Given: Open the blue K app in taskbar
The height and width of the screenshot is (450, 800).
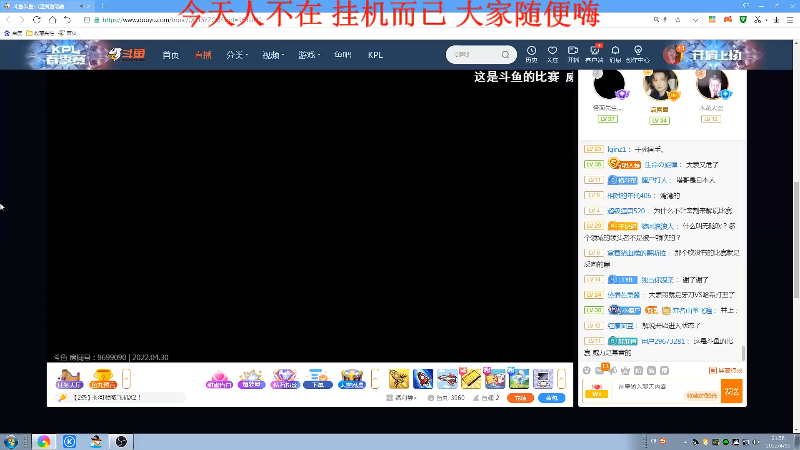Looking at the screenshot, I should [x=69, y=441].
